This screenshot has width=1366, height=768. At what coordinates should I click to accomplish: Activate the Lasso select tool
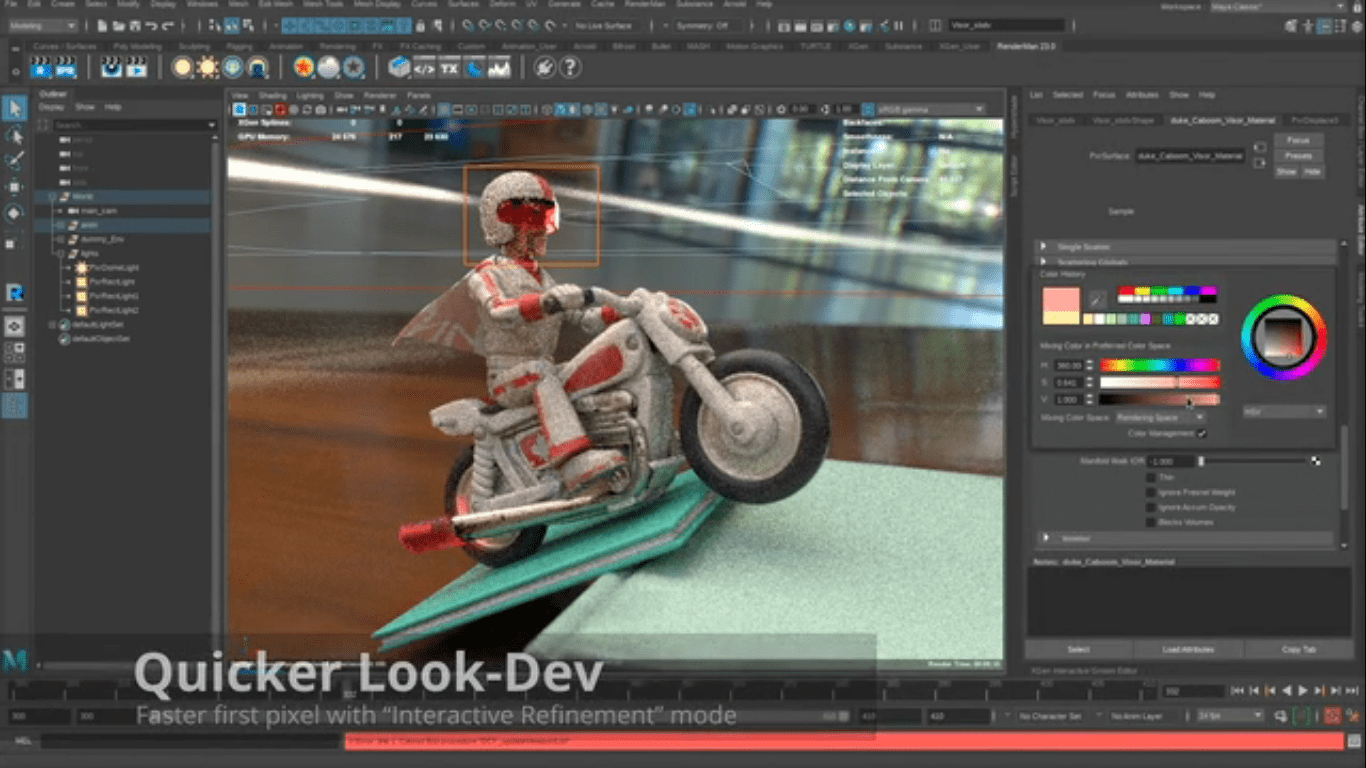pyautogui.click(x=14, y=135)
